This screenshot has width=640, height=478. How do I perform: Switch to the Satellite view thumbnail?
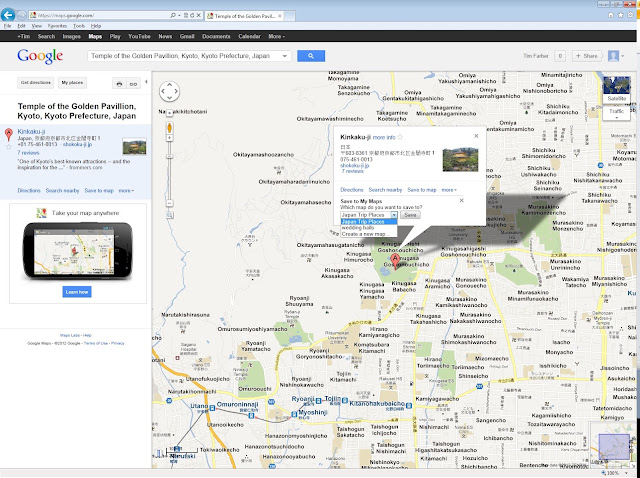616,89
